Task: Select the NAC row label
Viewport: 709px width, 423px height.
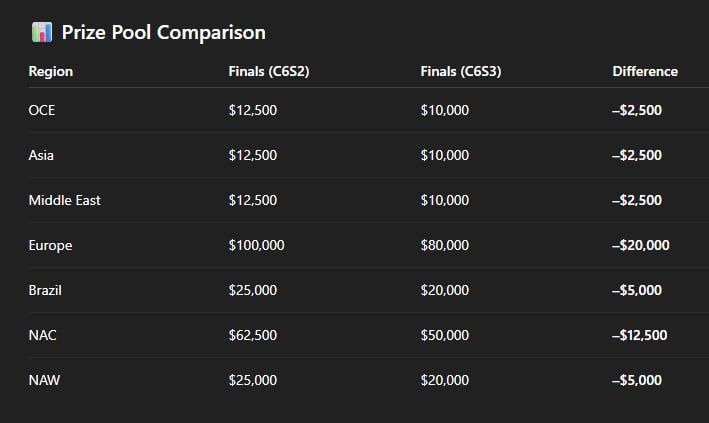Action: tap(42, 335)
